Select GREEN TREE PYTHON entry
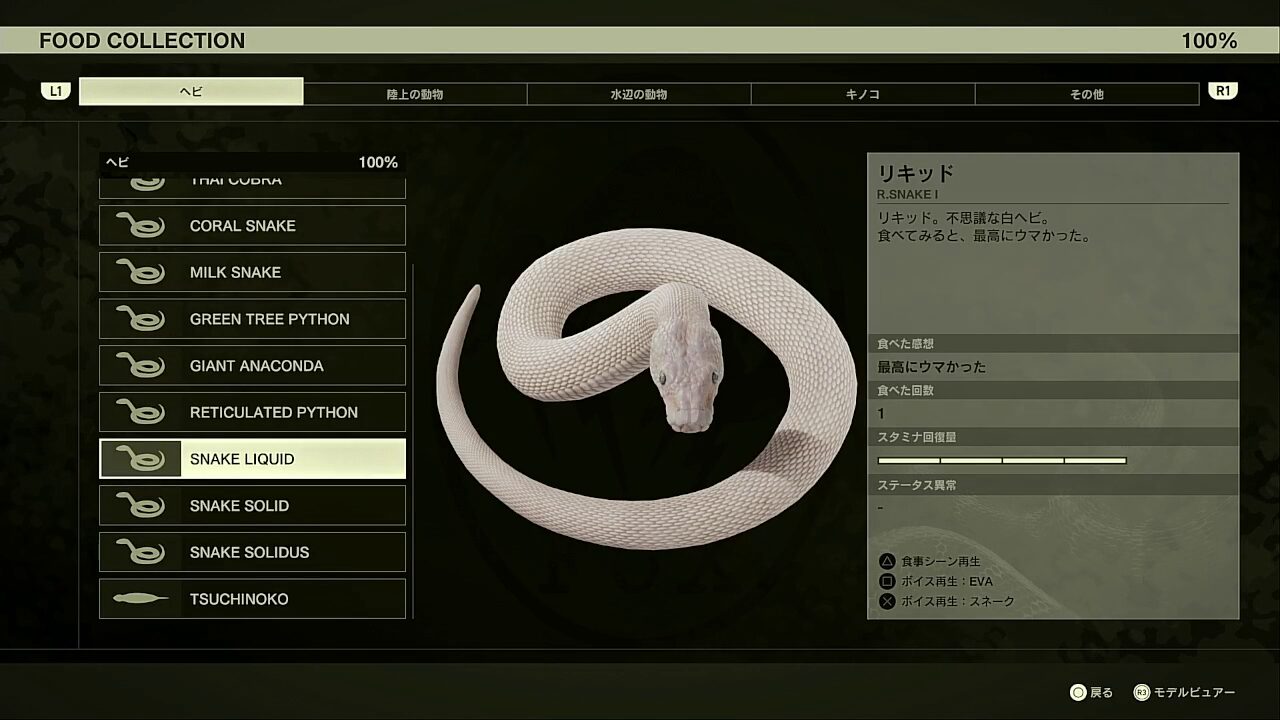This screenshot has height=720, width=1280. (x=252, y=319)
